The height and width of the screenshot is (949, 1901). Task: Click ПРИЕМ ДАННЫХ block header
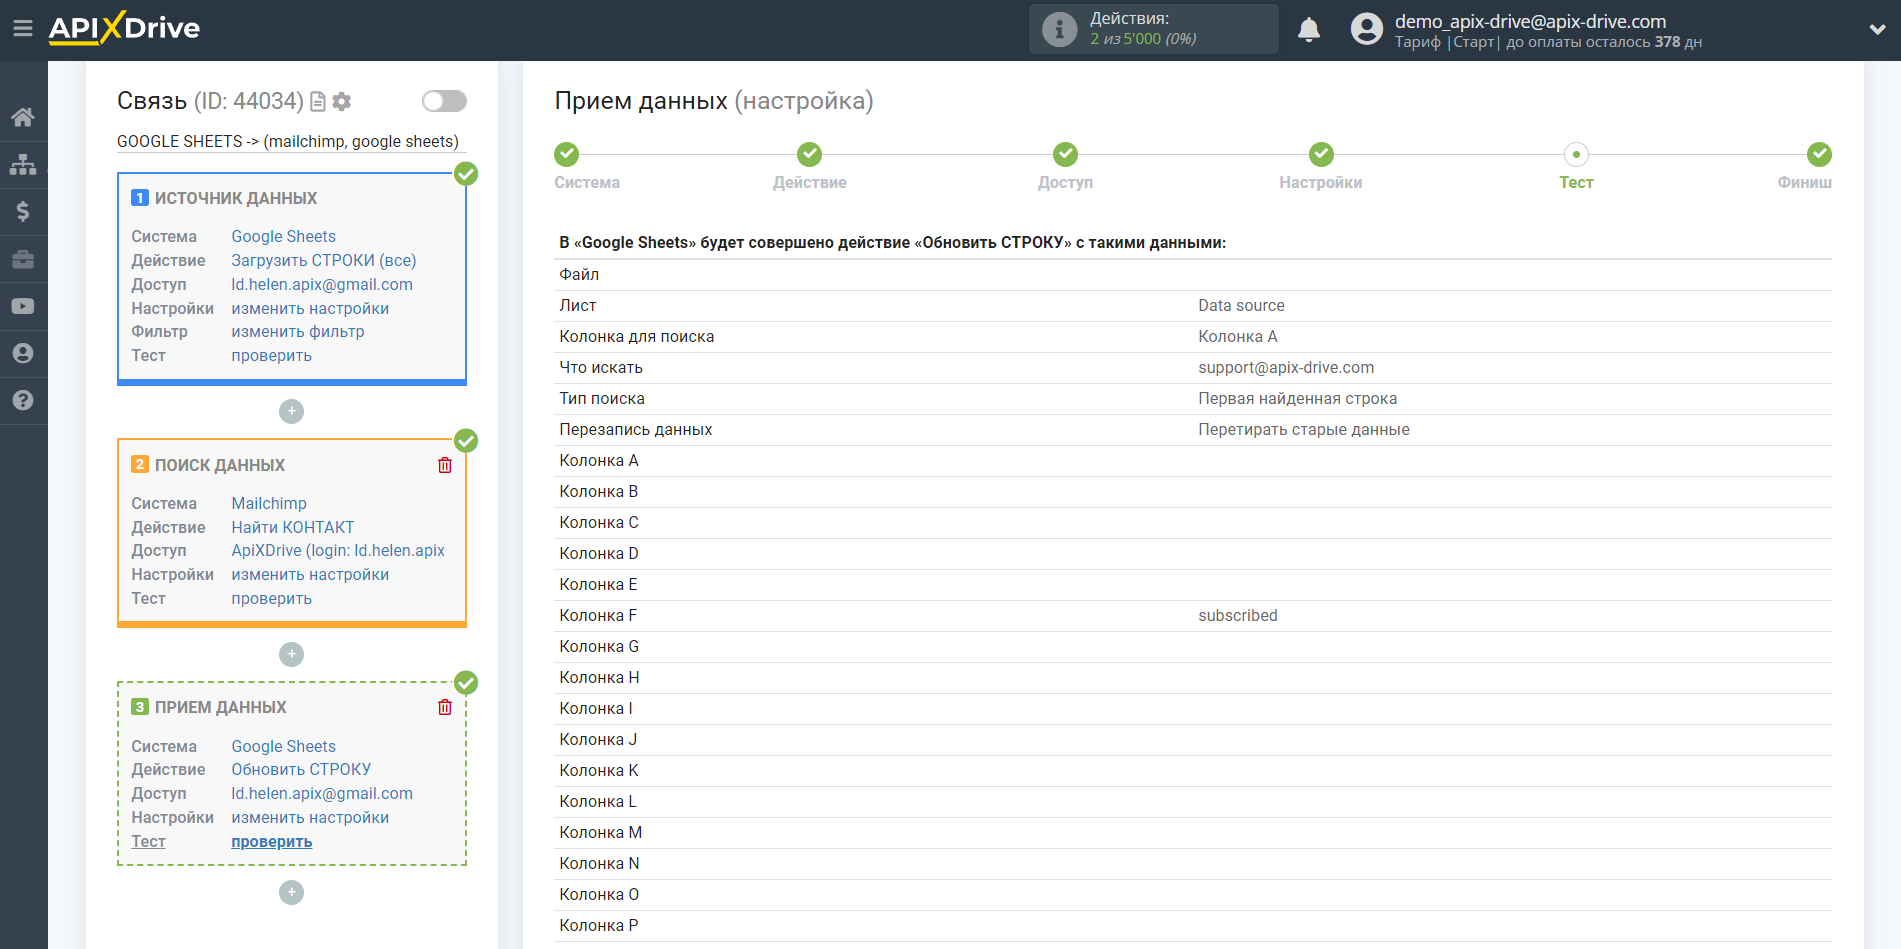221,707
